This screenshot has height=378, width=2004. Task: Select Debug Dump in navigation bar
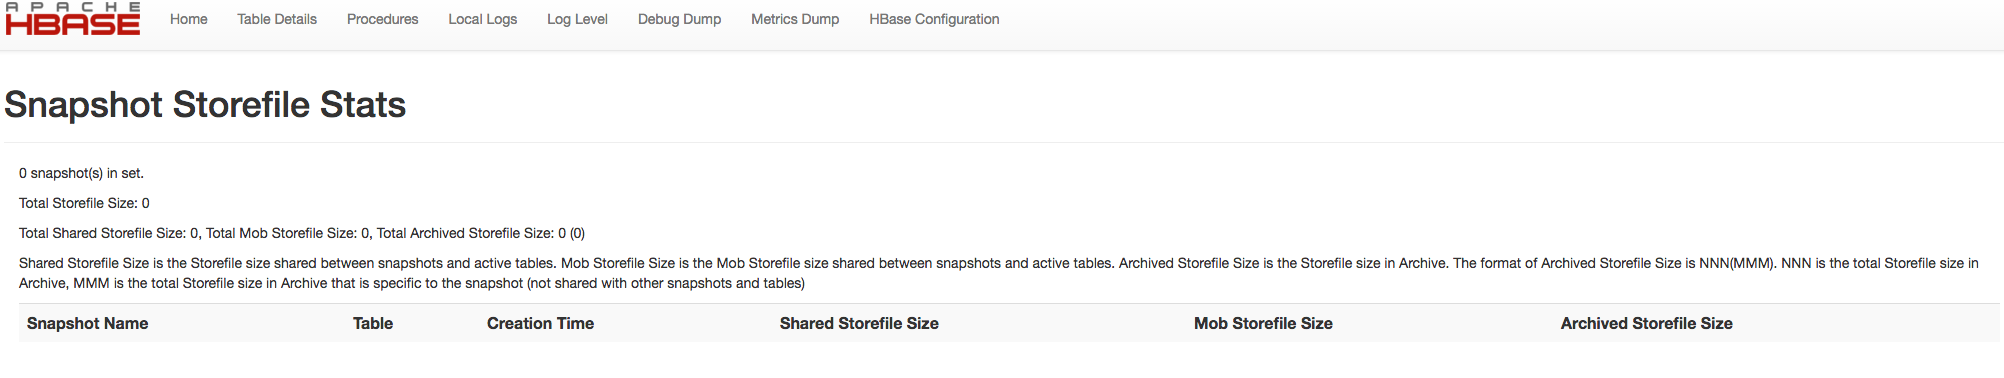(680, 19)
